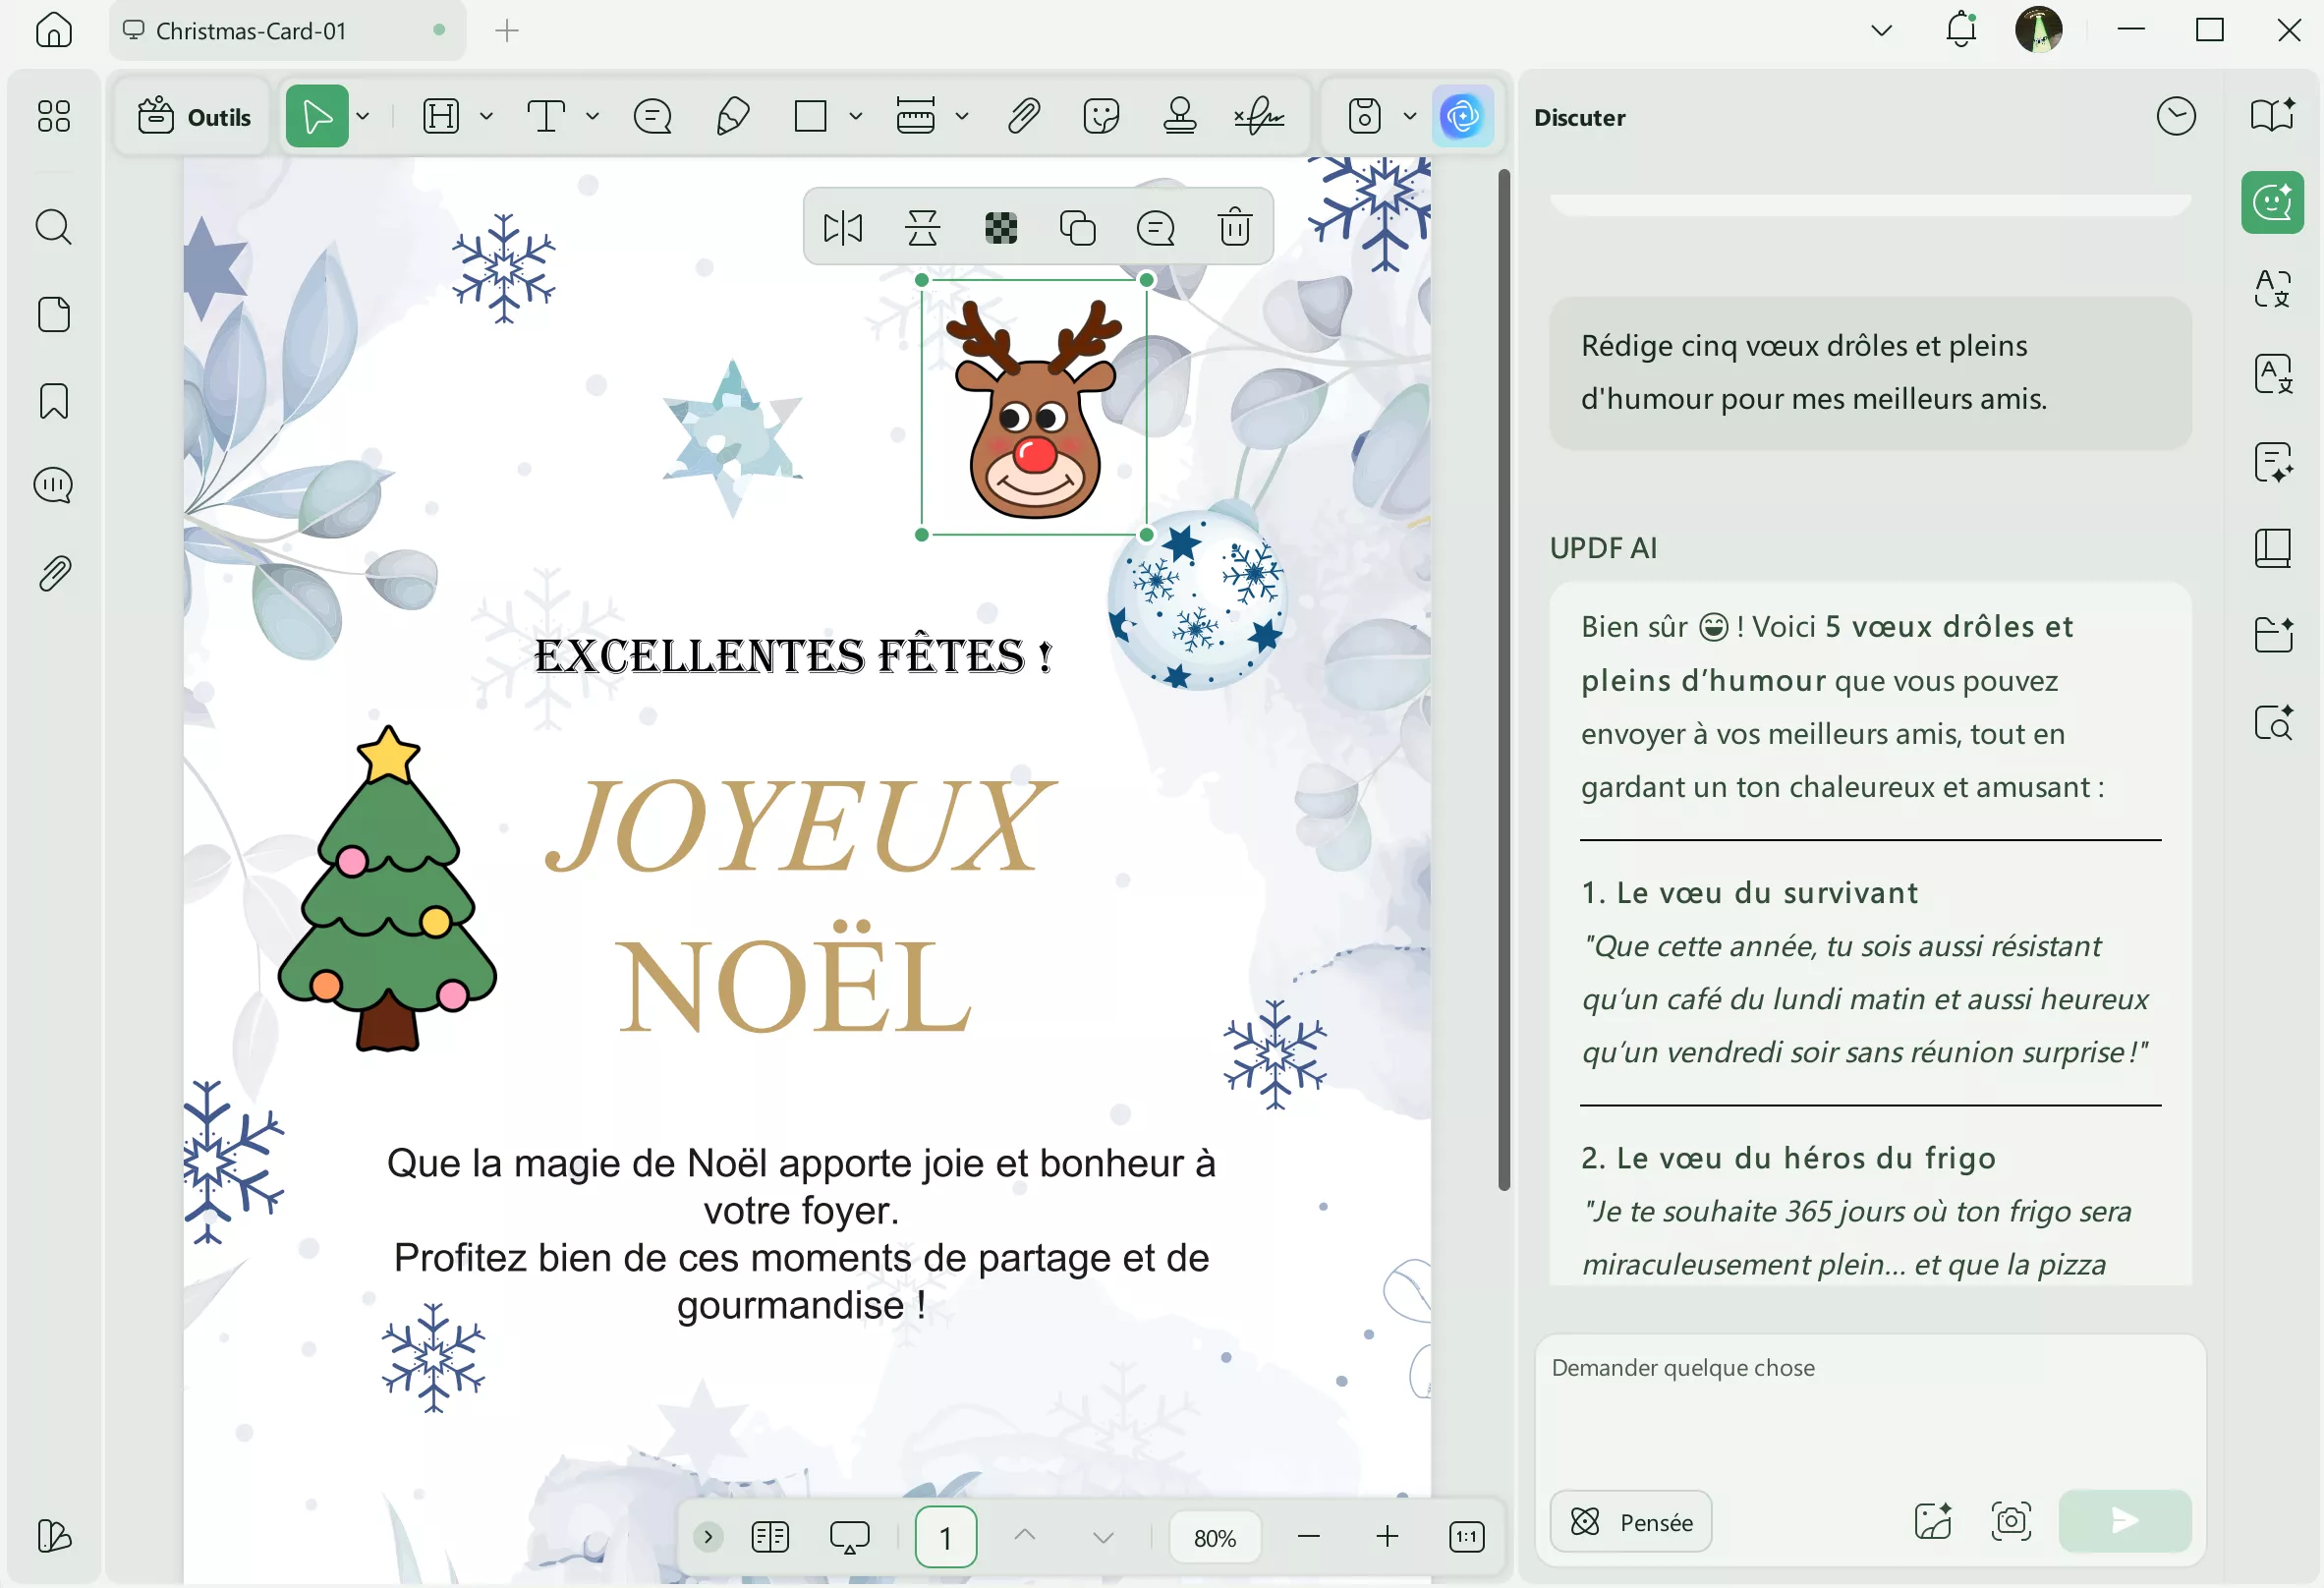The width and height of the screenshot is (2324, 1588).
Task: Click the page number field
Action: 945,1537
